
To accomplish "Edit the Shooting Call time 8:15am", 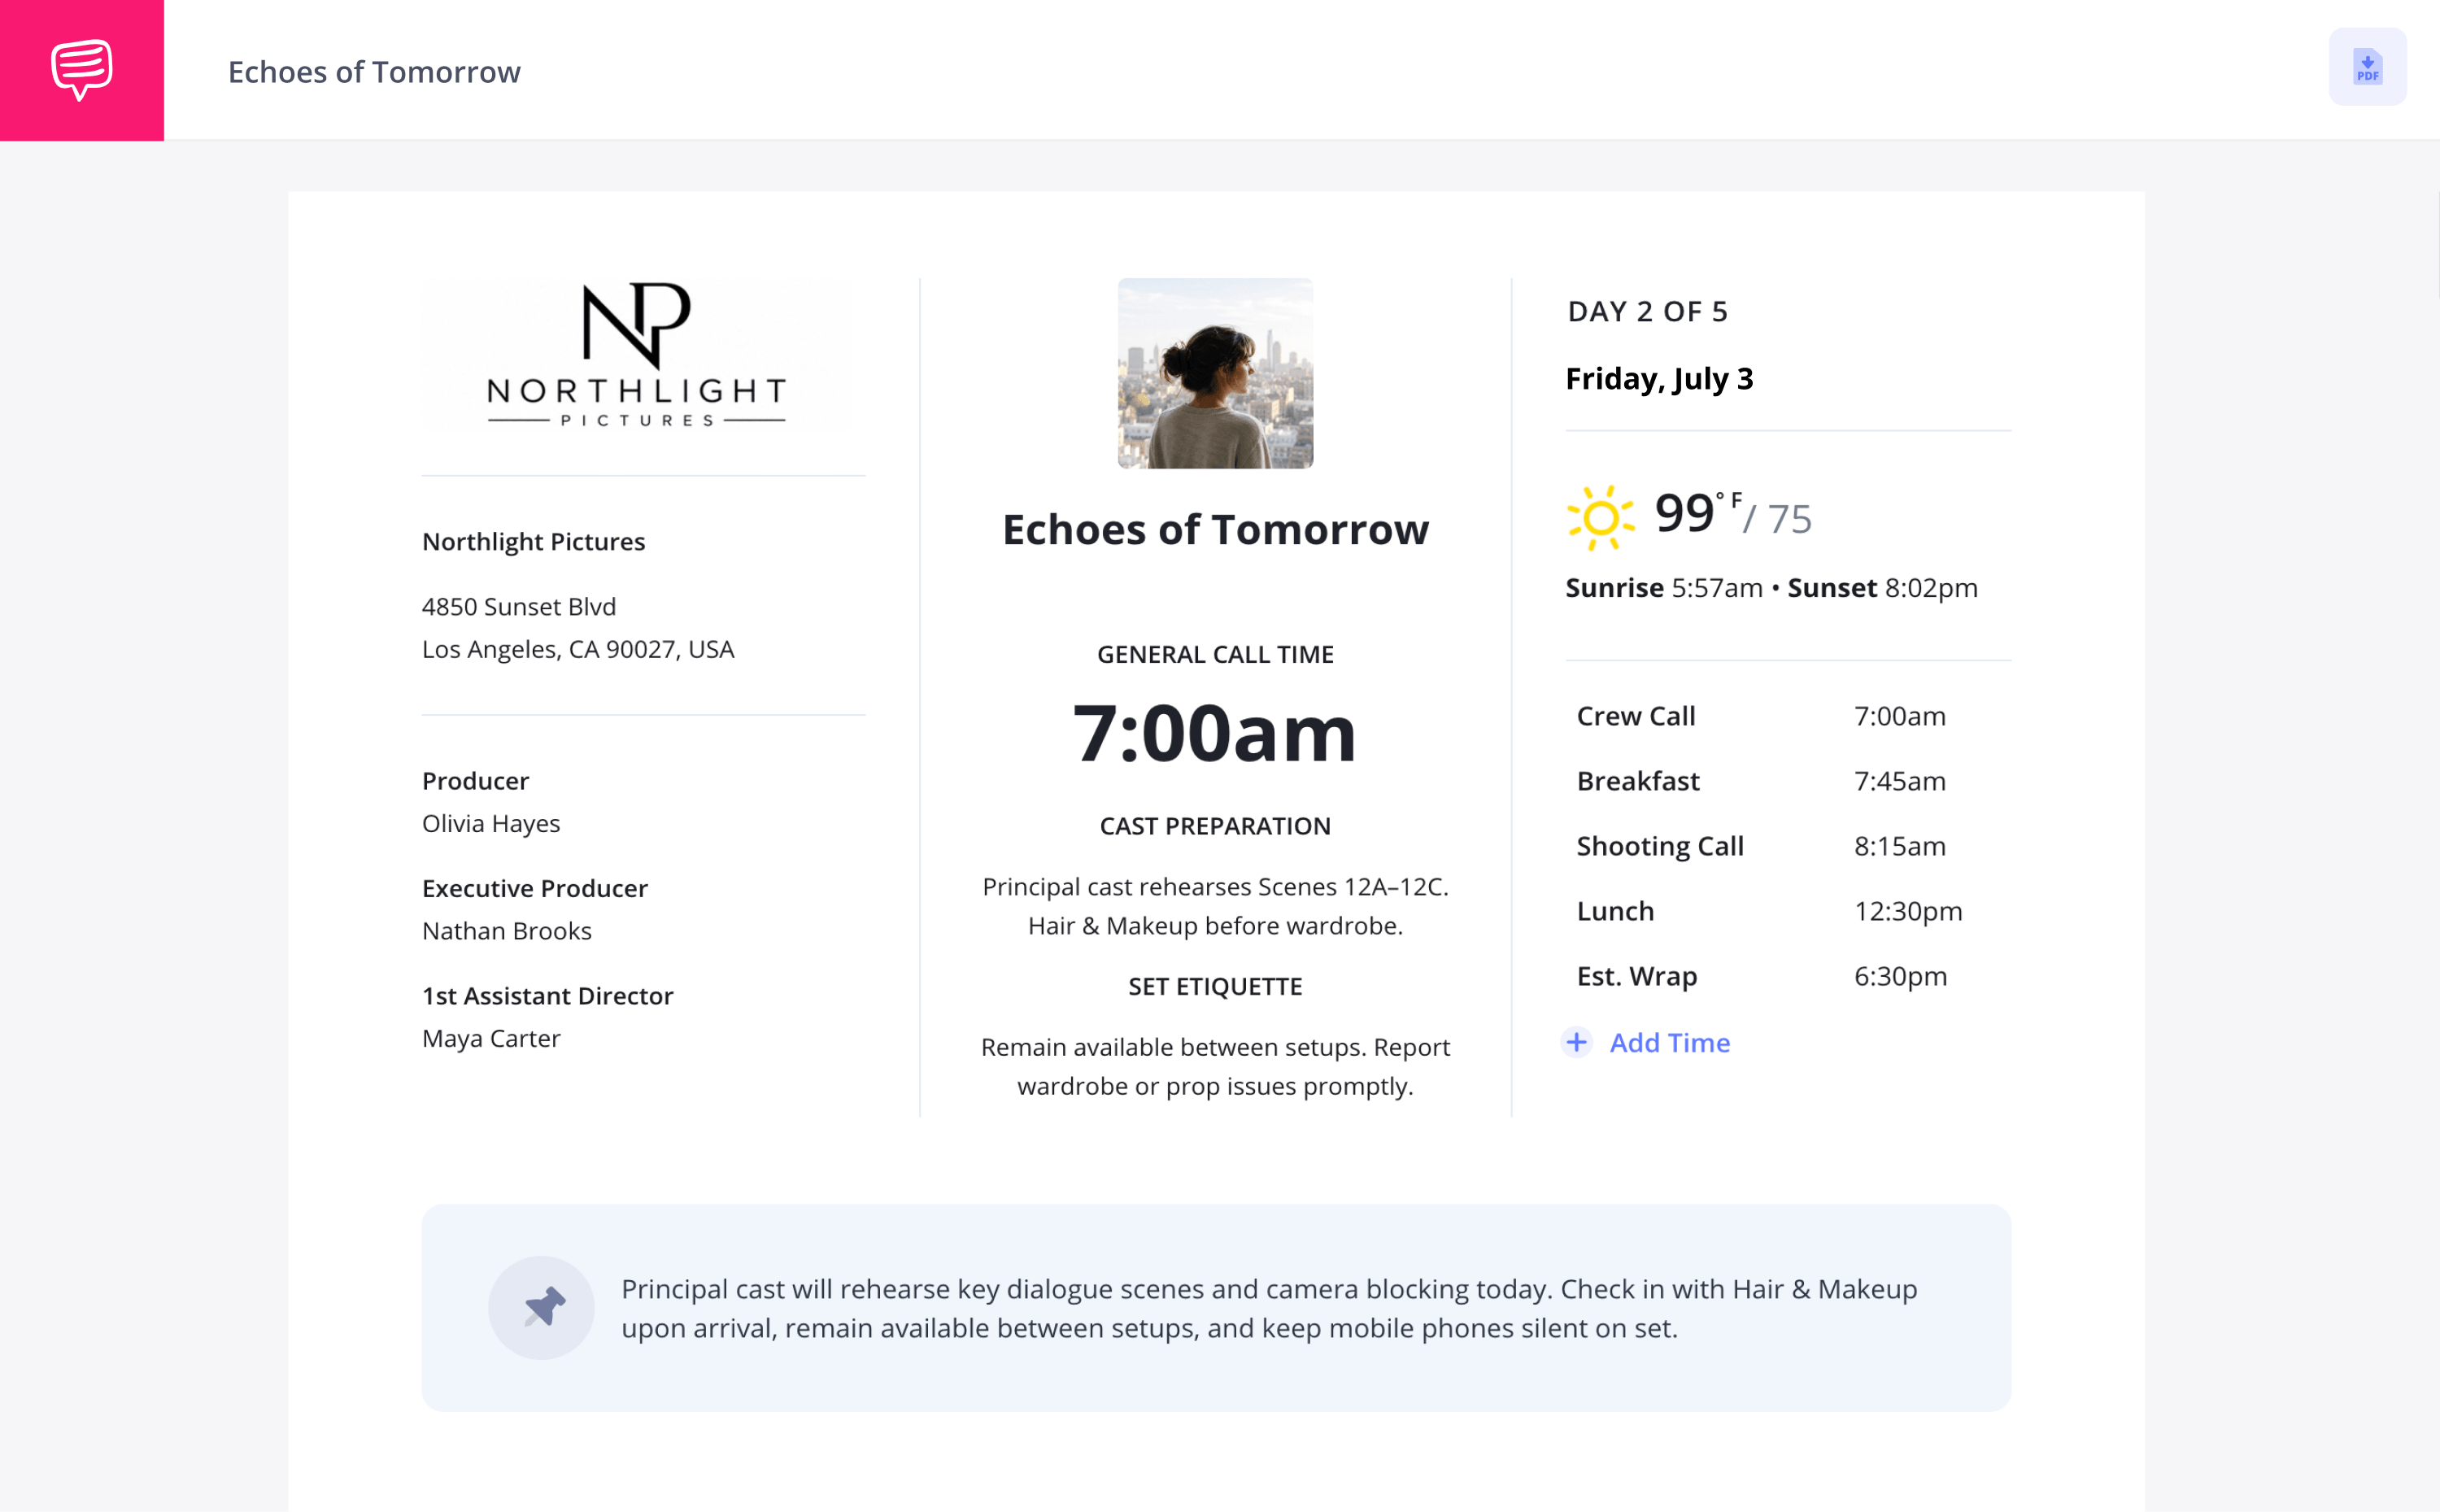I will [1900, 846].
